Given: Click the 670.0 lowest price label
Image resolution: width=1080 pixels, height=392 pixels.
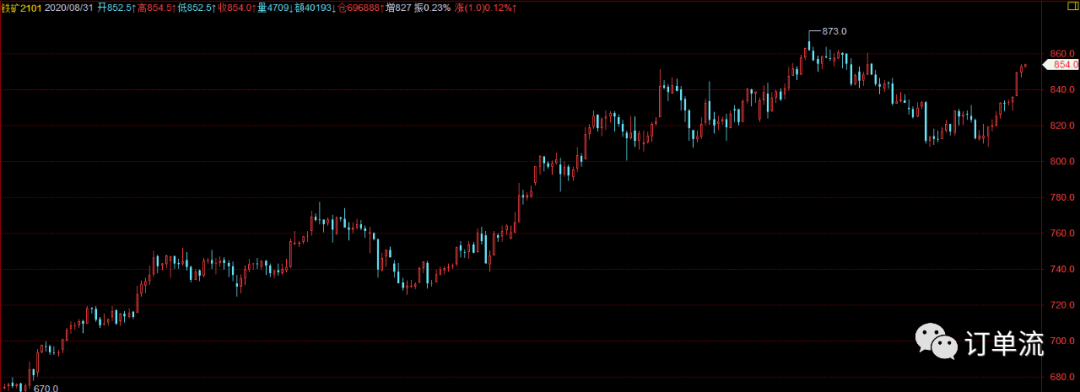Looking at the screenshot, I should point(45,388).
